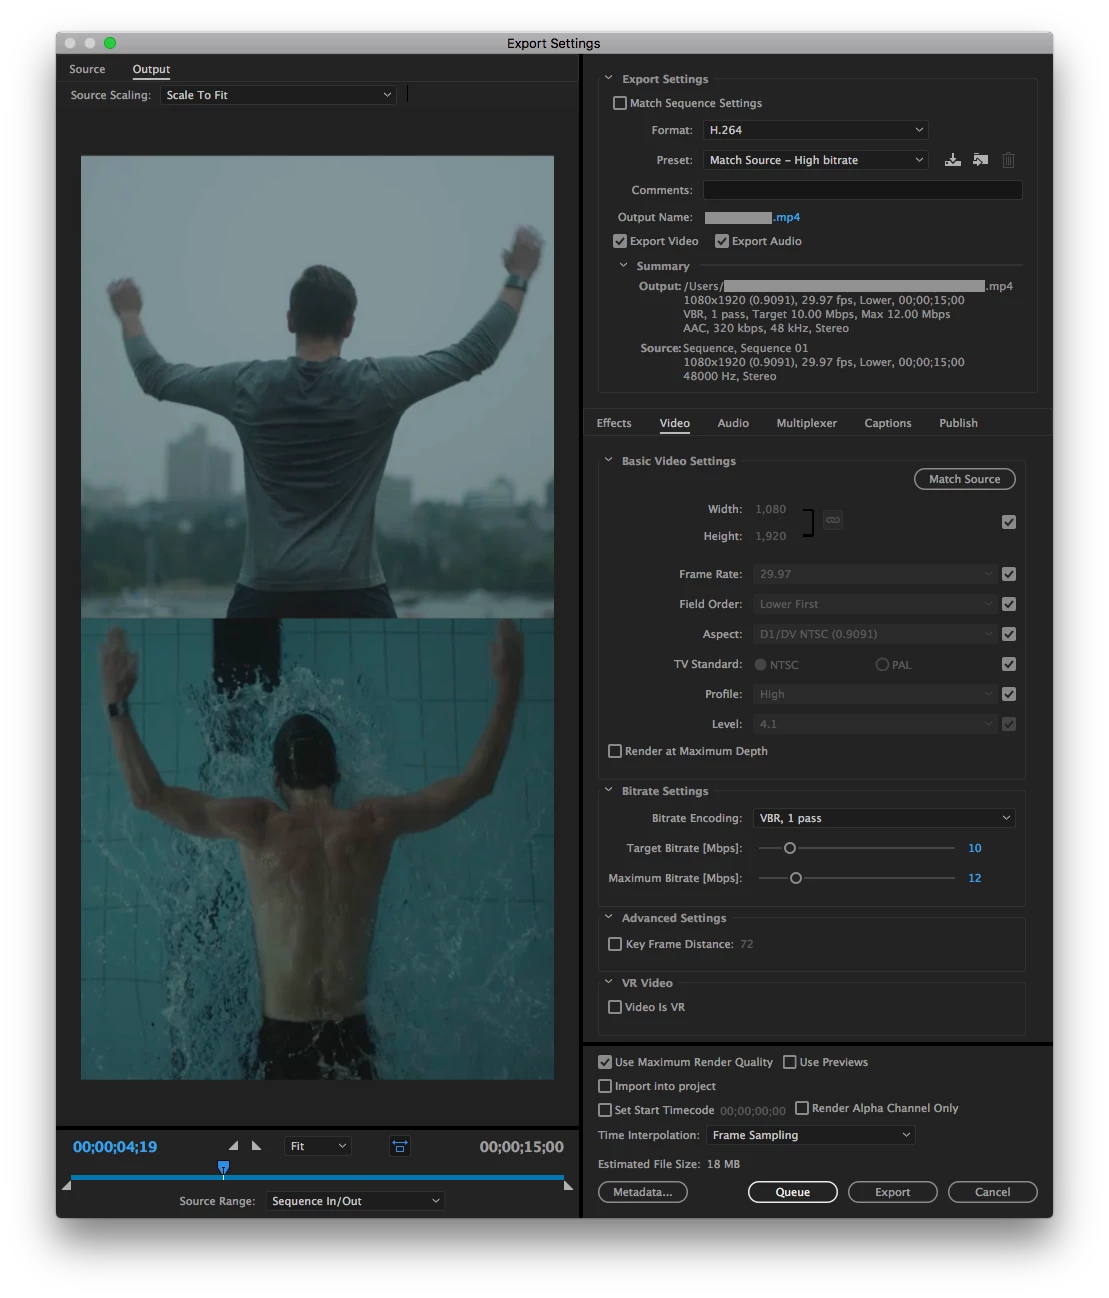Click the blue playhead marker on timeline
The image size is (1109, 1298).
(x=223, y=1168)
